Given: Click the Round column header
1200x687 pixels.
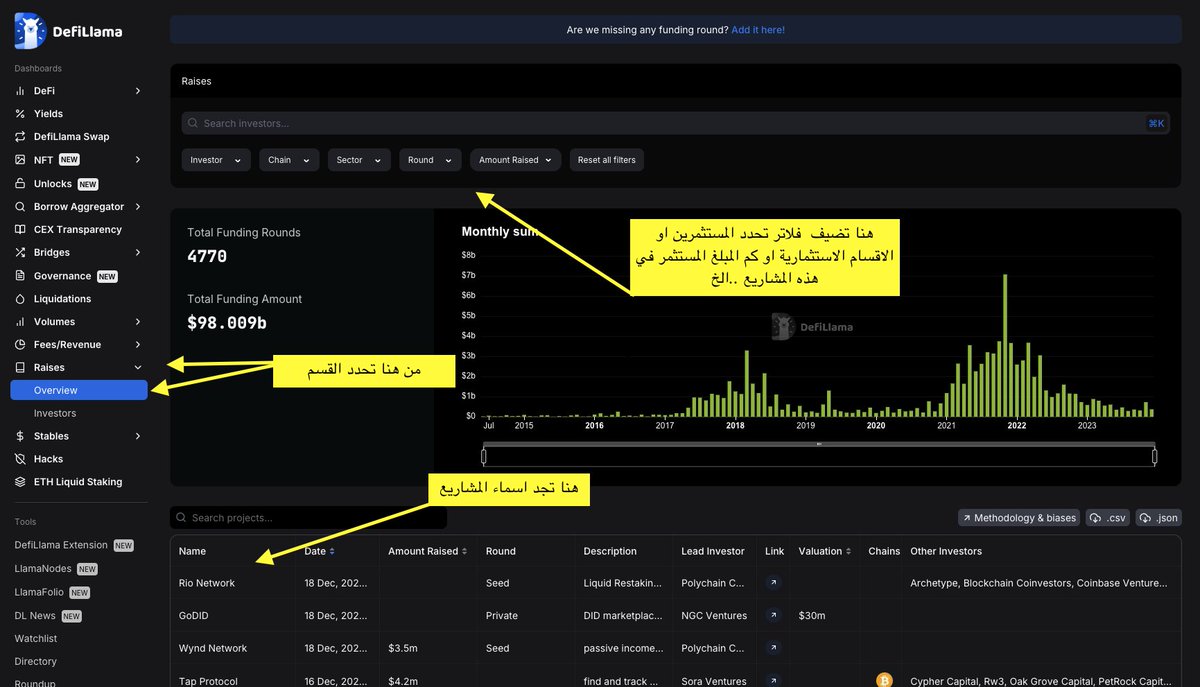Looking at the screenshot, I should (x=501, y=551).
